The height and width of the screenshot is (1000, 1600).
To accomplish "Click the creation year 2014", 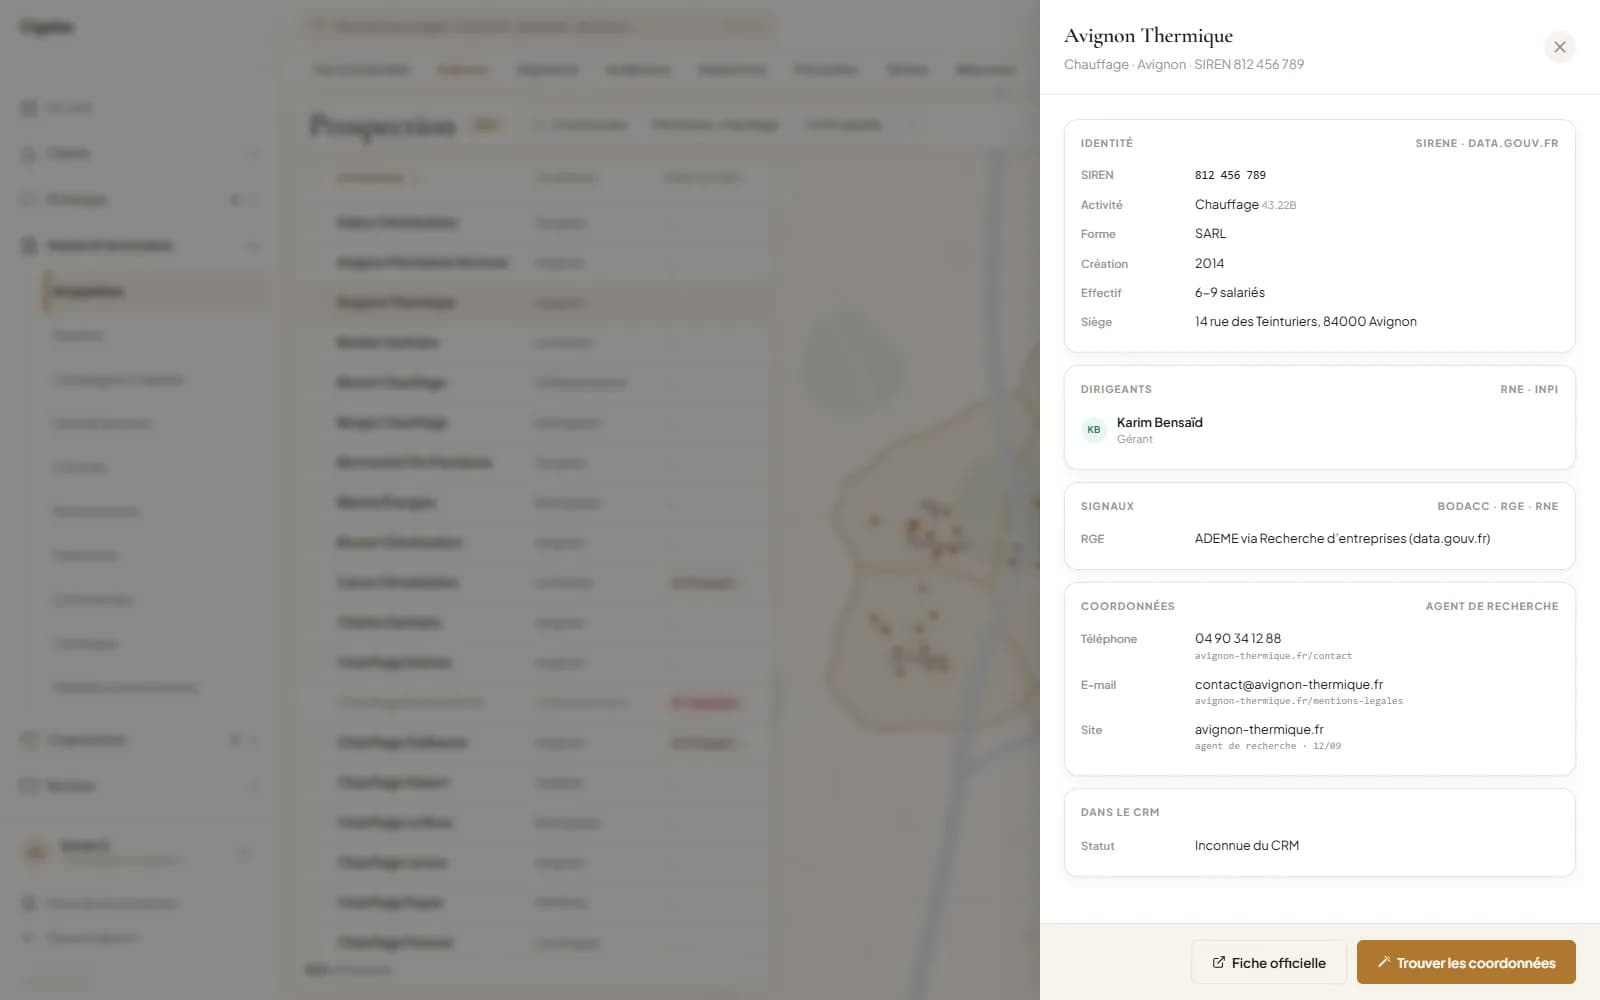I will [1209, 263].
